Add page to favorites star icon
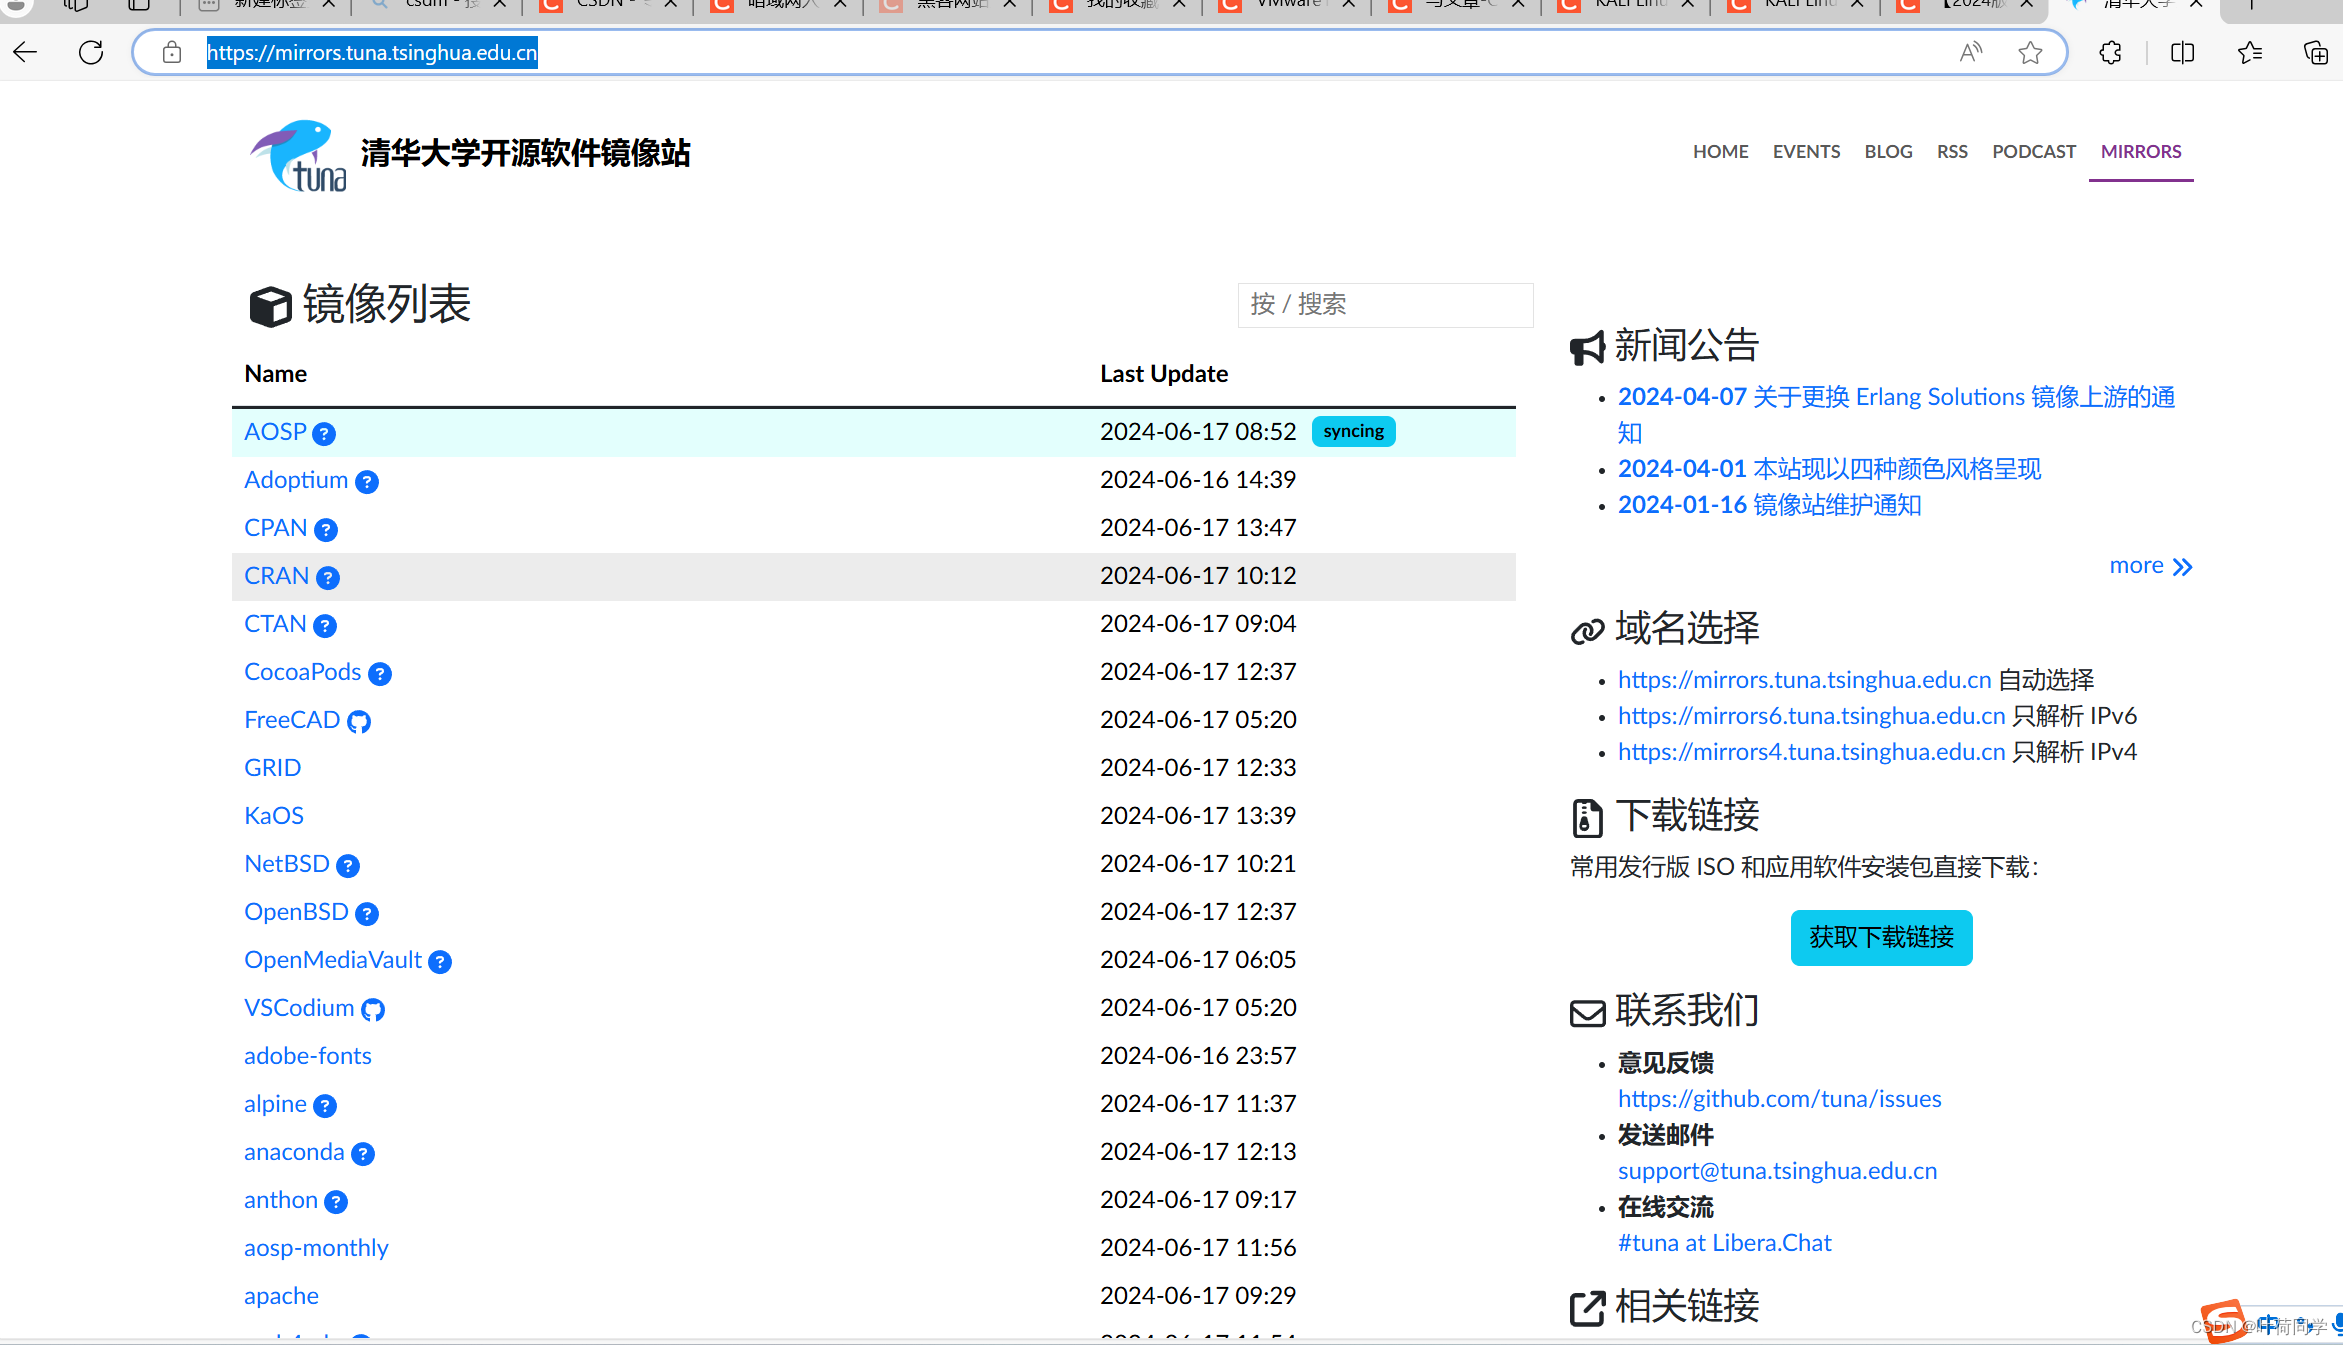Viewport: 2343px width, 1345px height. (2030, 52)
